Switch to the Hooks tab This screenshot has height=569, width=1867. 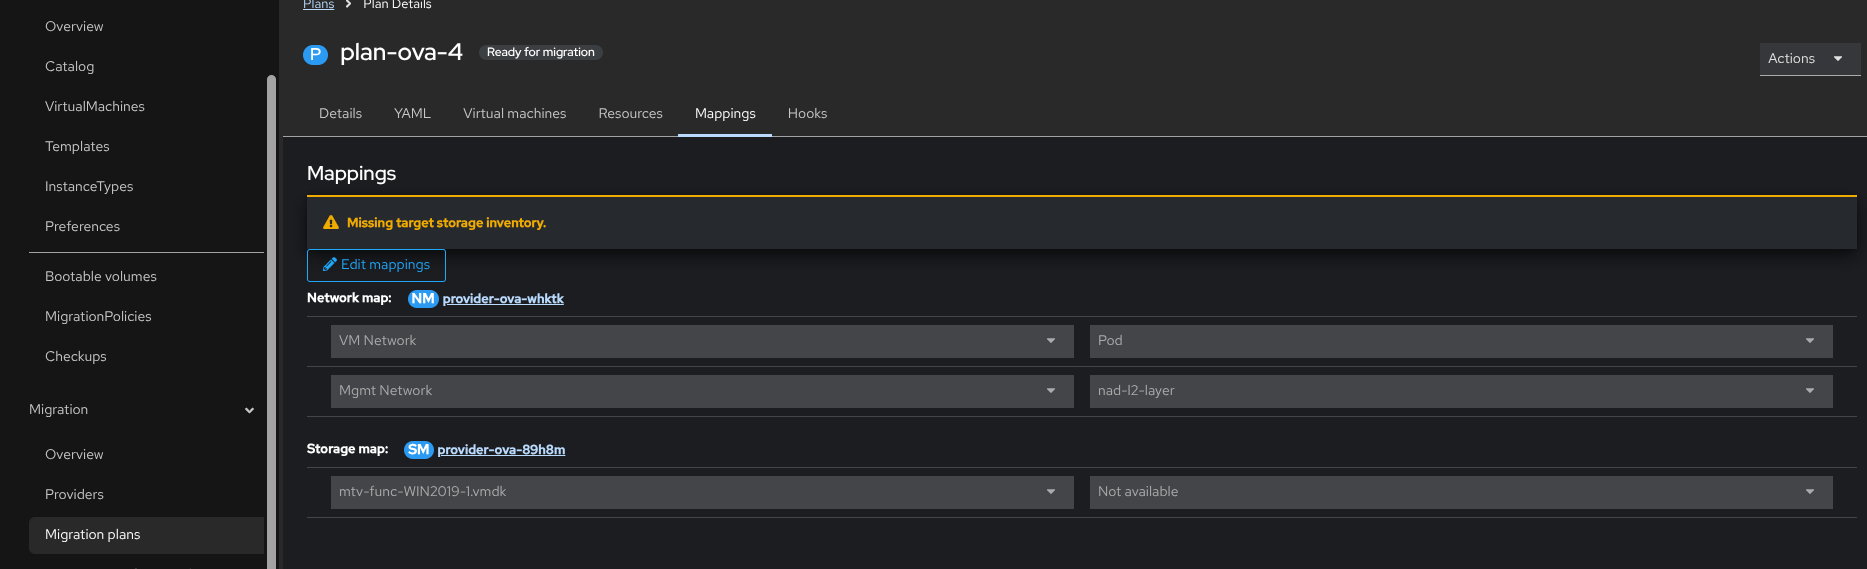tap(807, 114)
